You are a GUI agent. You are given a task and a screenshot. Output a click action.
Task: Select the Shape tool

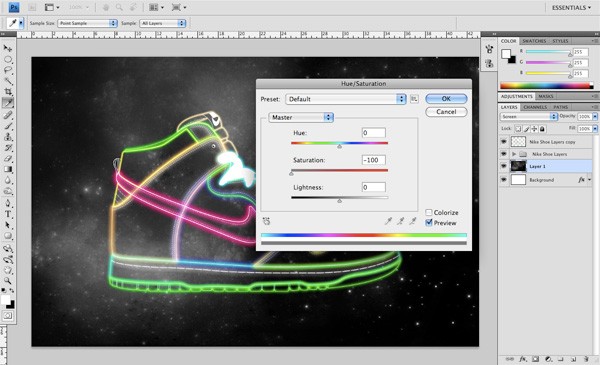(x=8, y=236)
